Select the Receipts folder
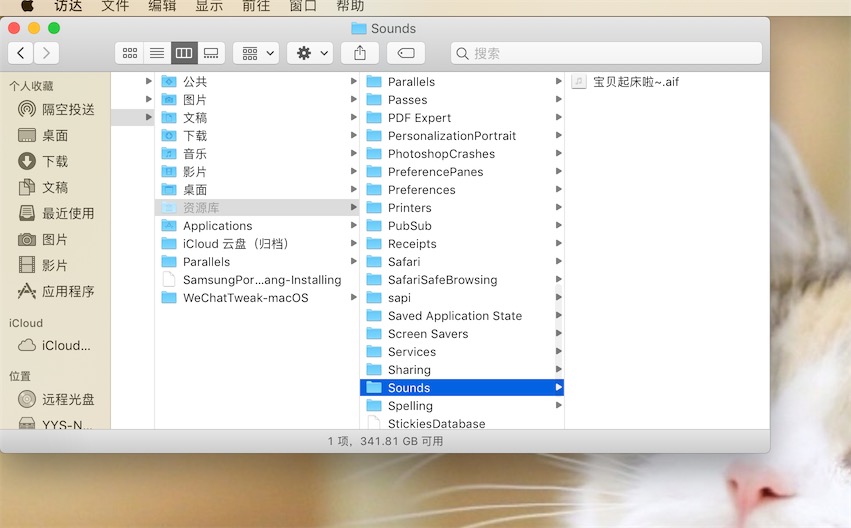Viewport: 851px width, 528px height. [x=462, y=243]
